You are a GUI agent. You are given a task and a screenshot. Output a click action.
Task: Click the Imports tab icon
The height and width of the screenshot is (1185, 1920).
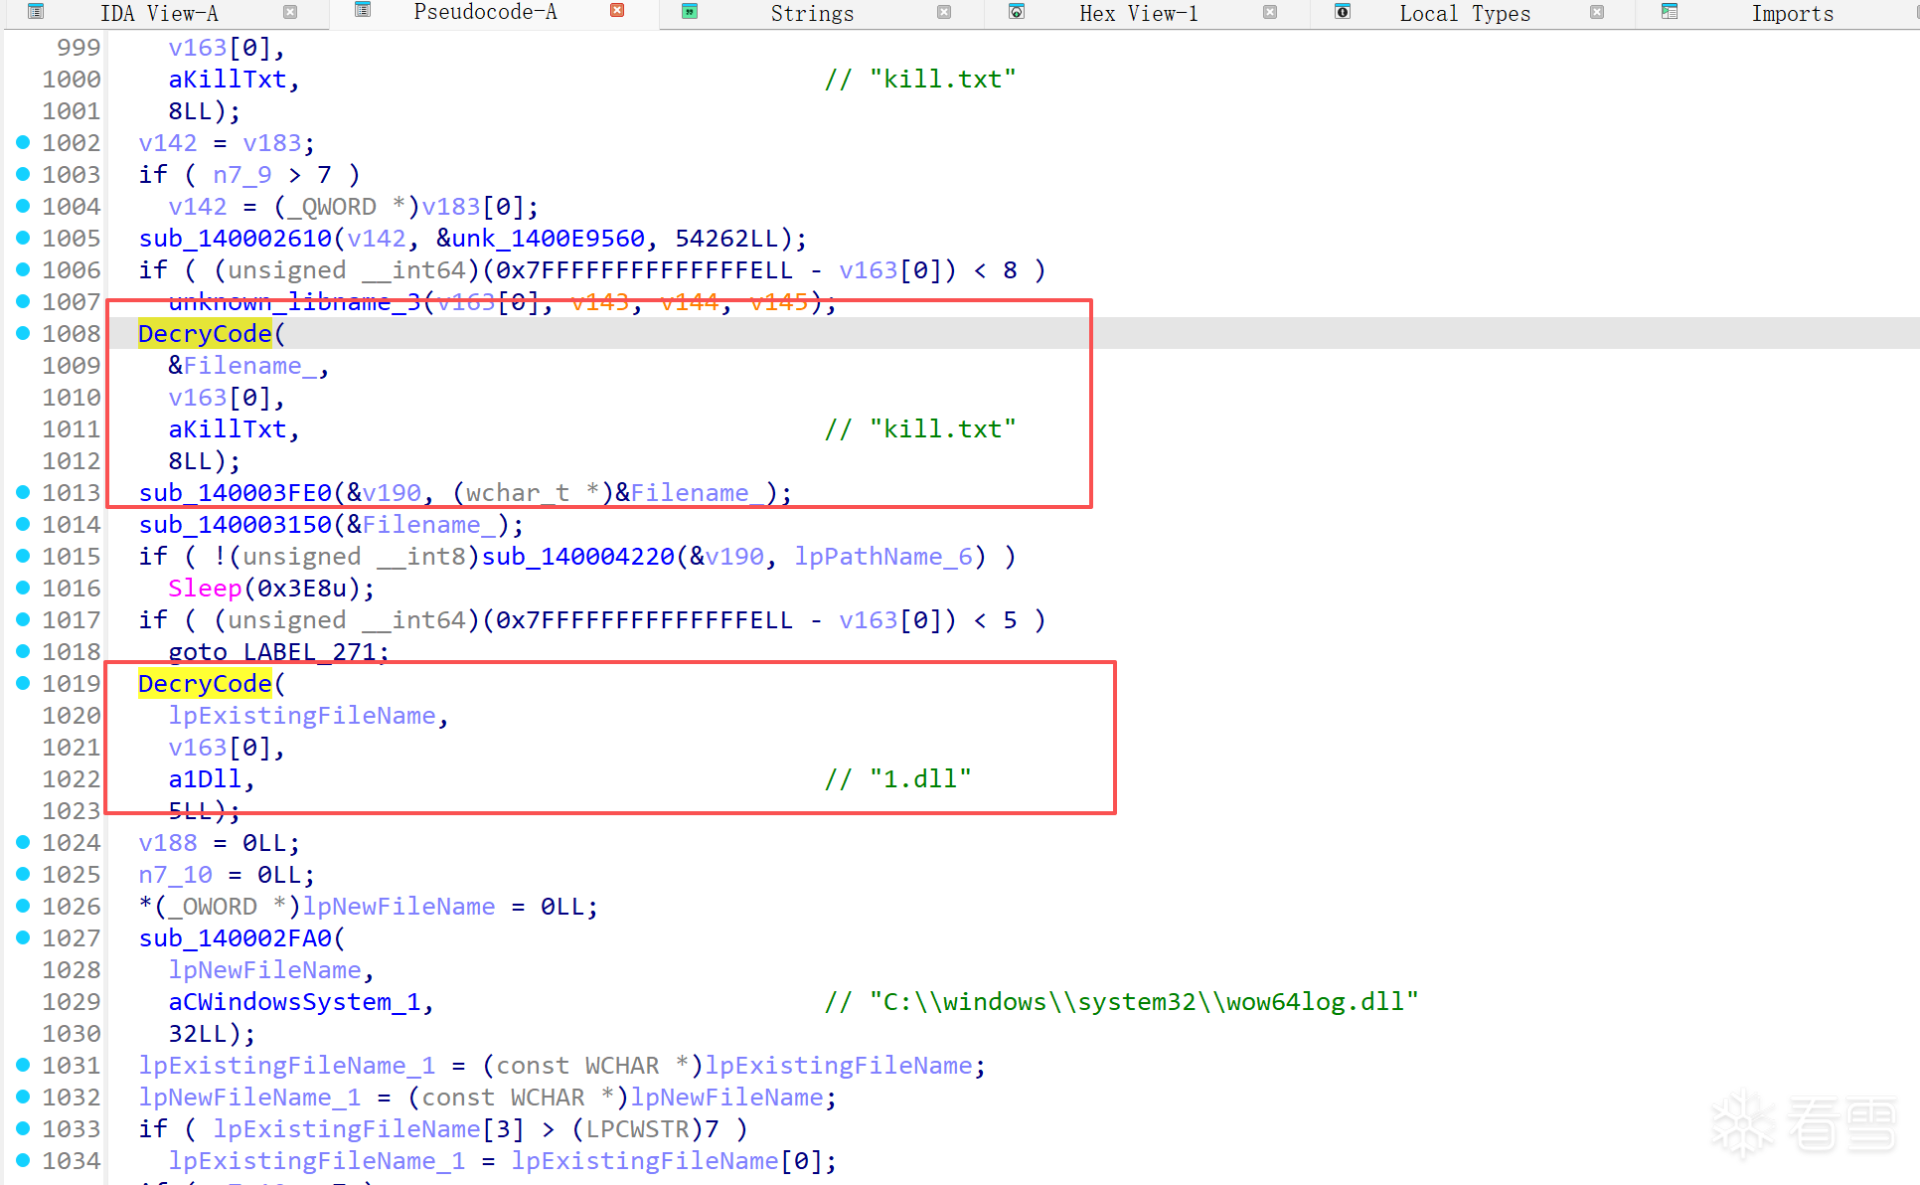point(1669,12)
